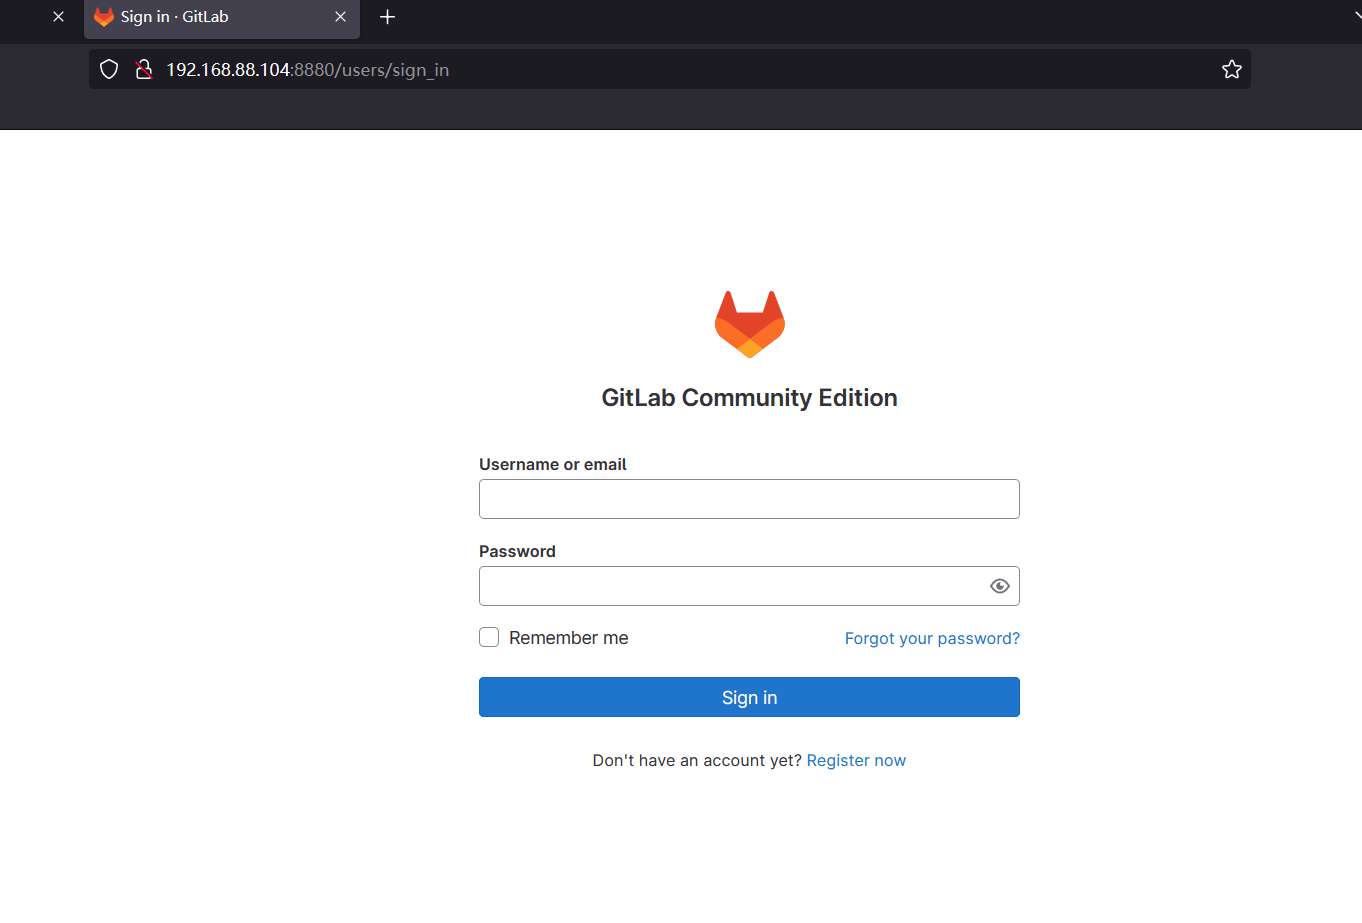The width and height of the screenshot is (1362, 923).
Task: Click the insecure connection padlock icon
Action: (x=144, y=69)
